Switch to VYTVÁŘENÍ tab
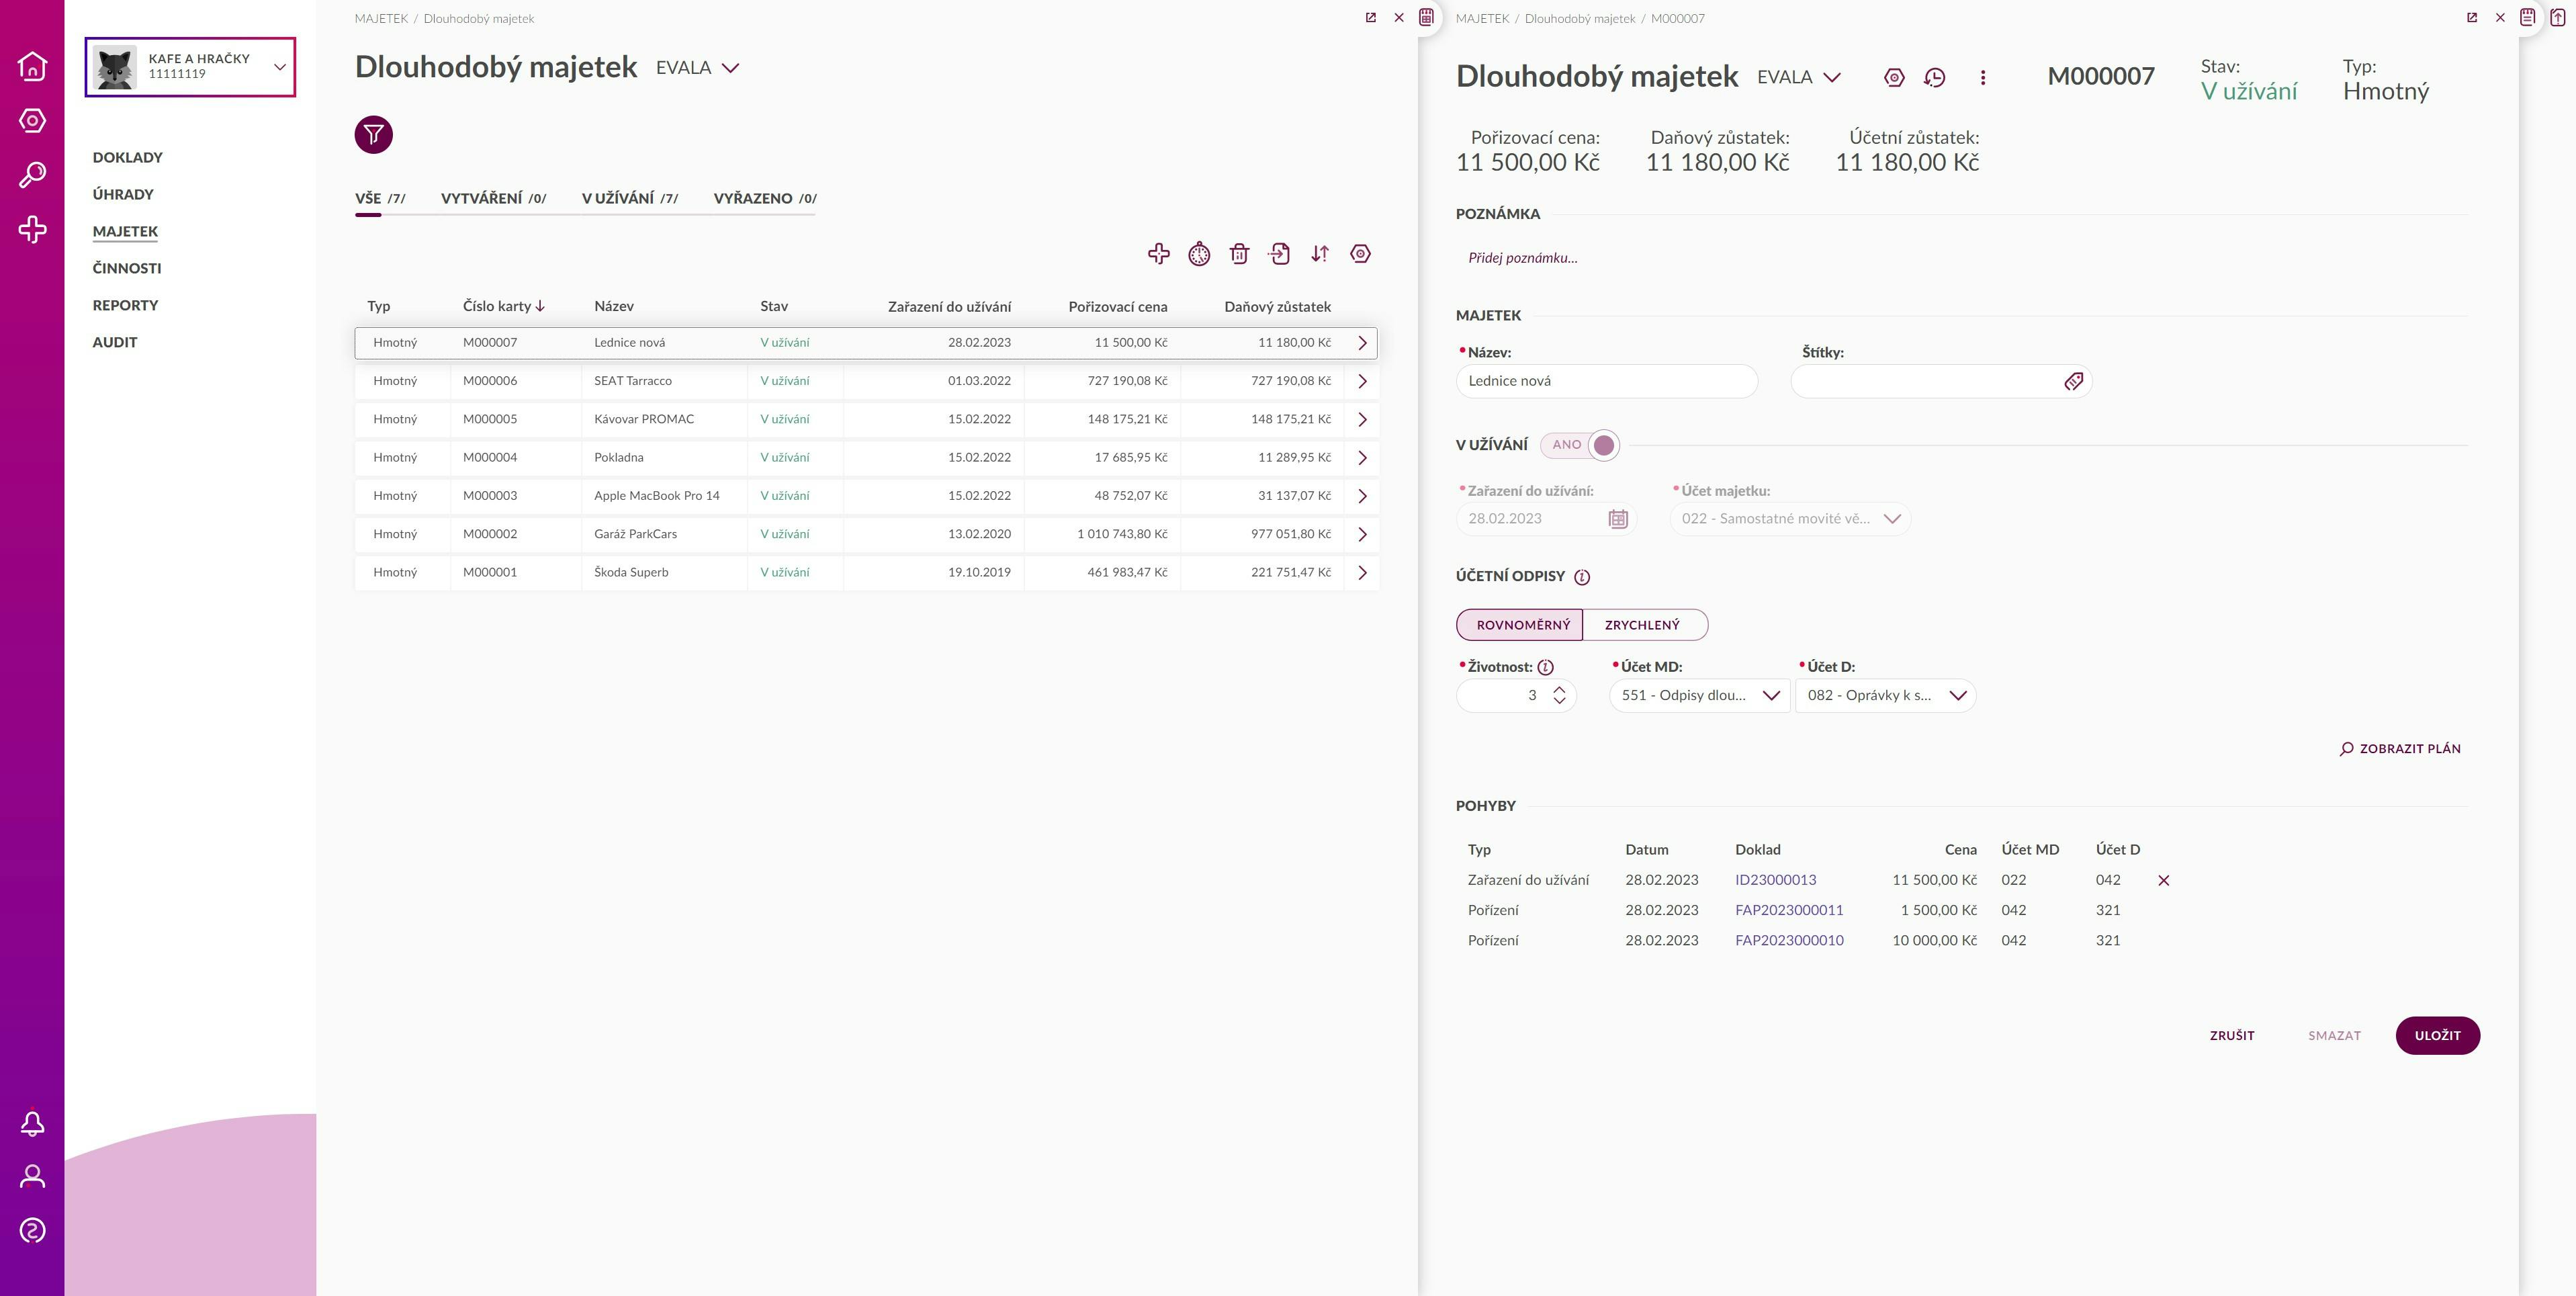Screen dimensions: 2576x1296 tap(493, 199)
